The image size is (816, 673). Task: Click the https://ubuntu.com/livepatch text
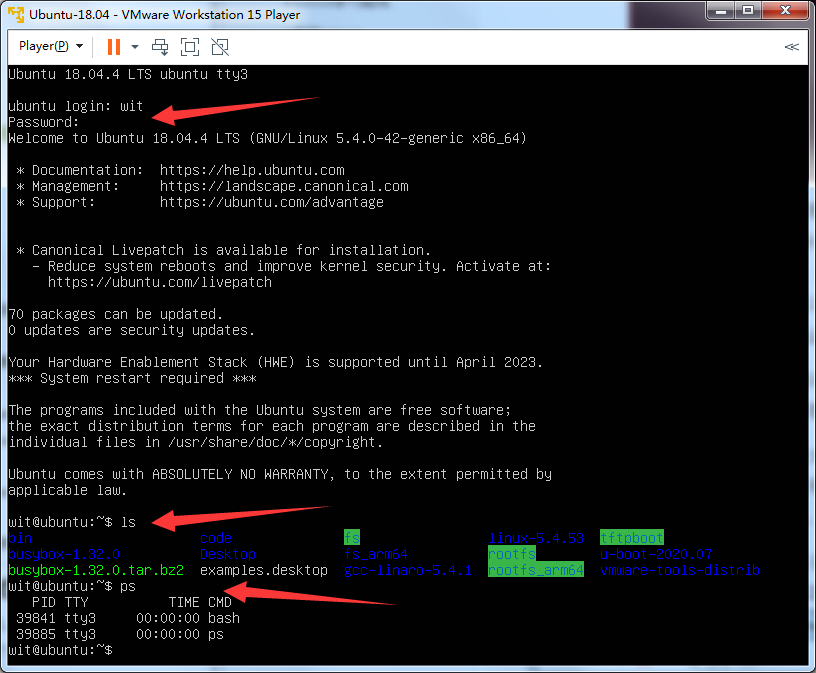point(160,283)
